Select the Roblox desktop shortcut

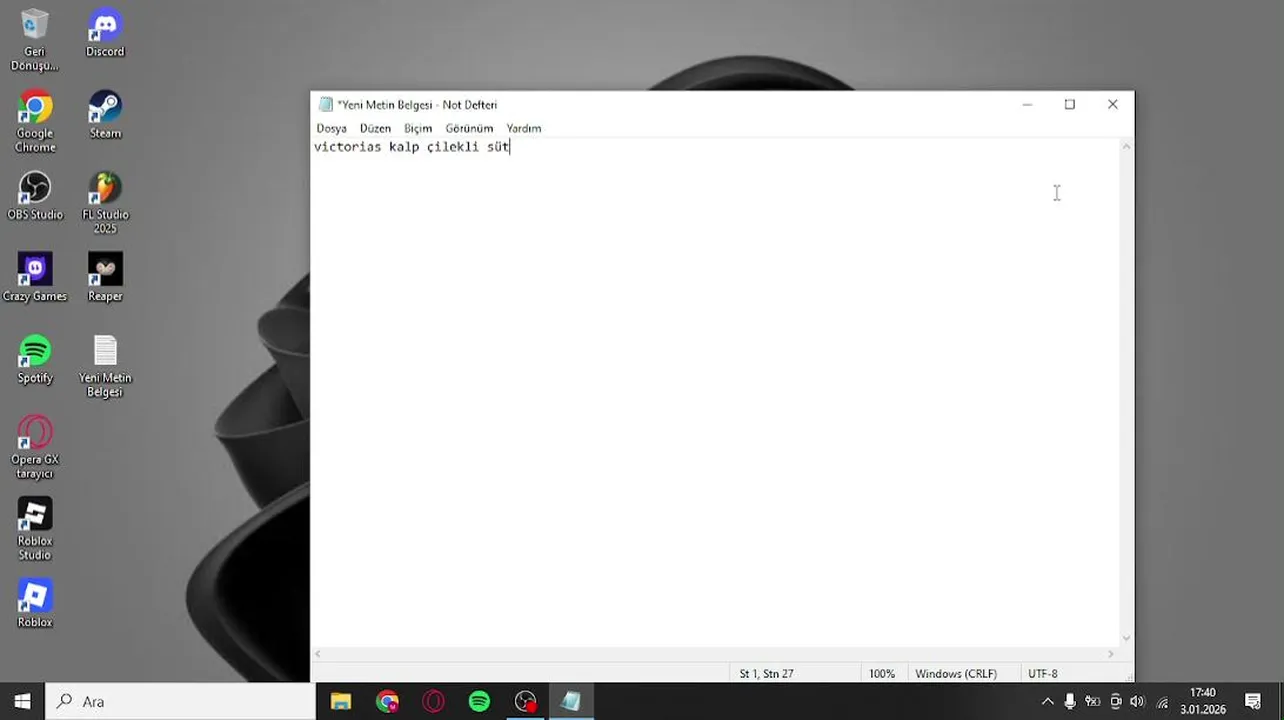click(x=35, y=604)
